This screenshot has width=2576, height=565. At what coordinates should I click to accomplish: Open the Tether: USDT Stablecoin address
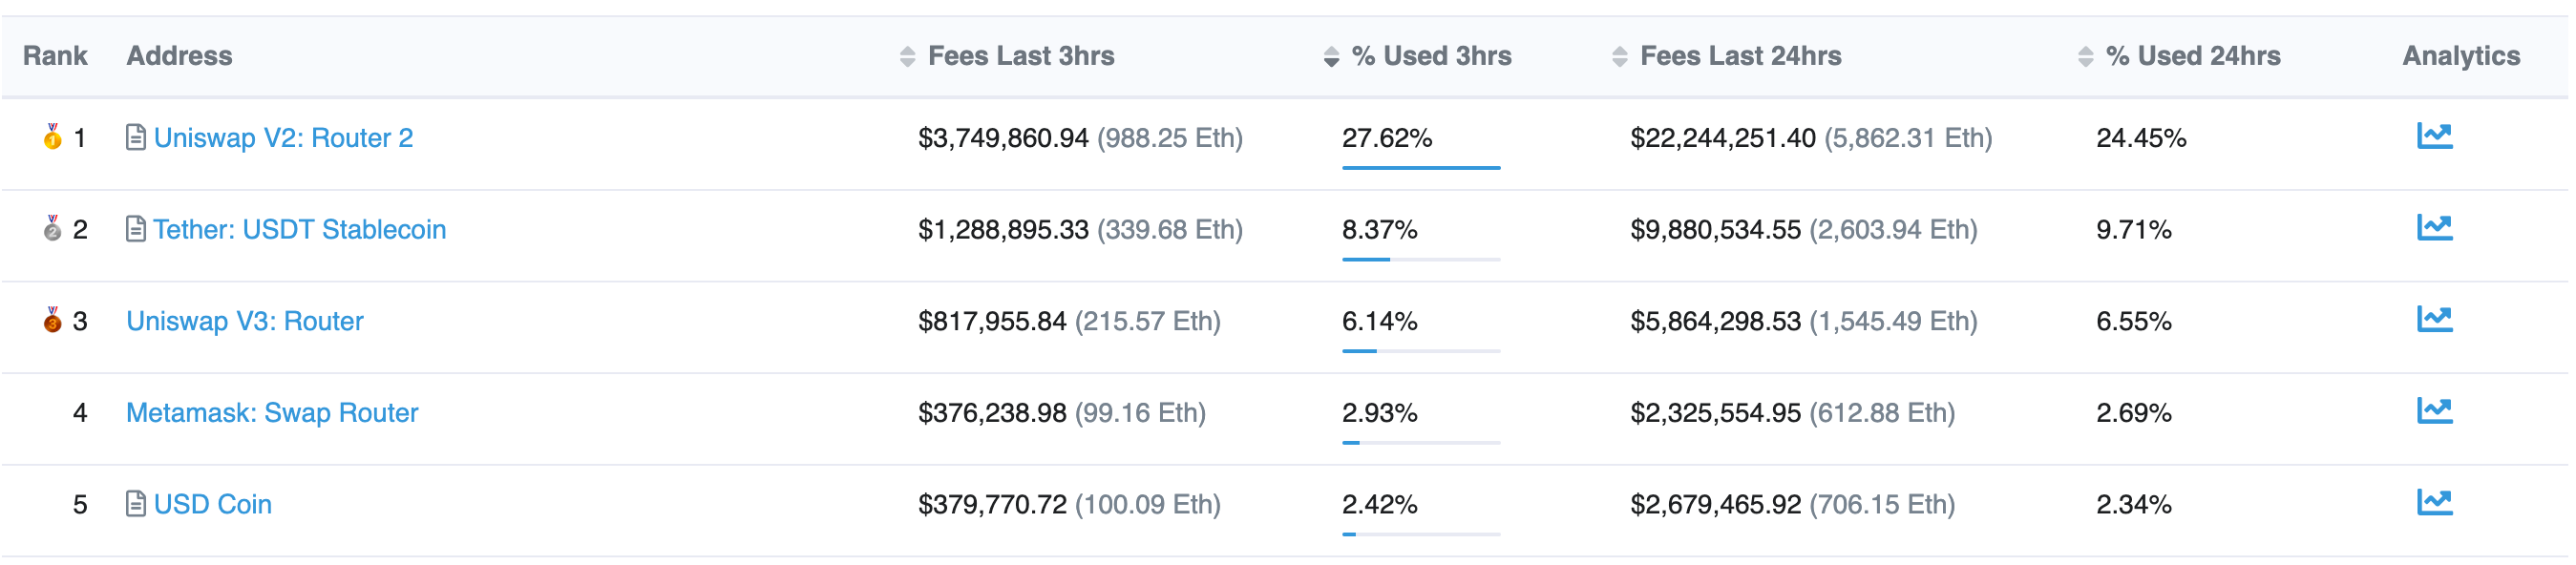click(300, 230)
